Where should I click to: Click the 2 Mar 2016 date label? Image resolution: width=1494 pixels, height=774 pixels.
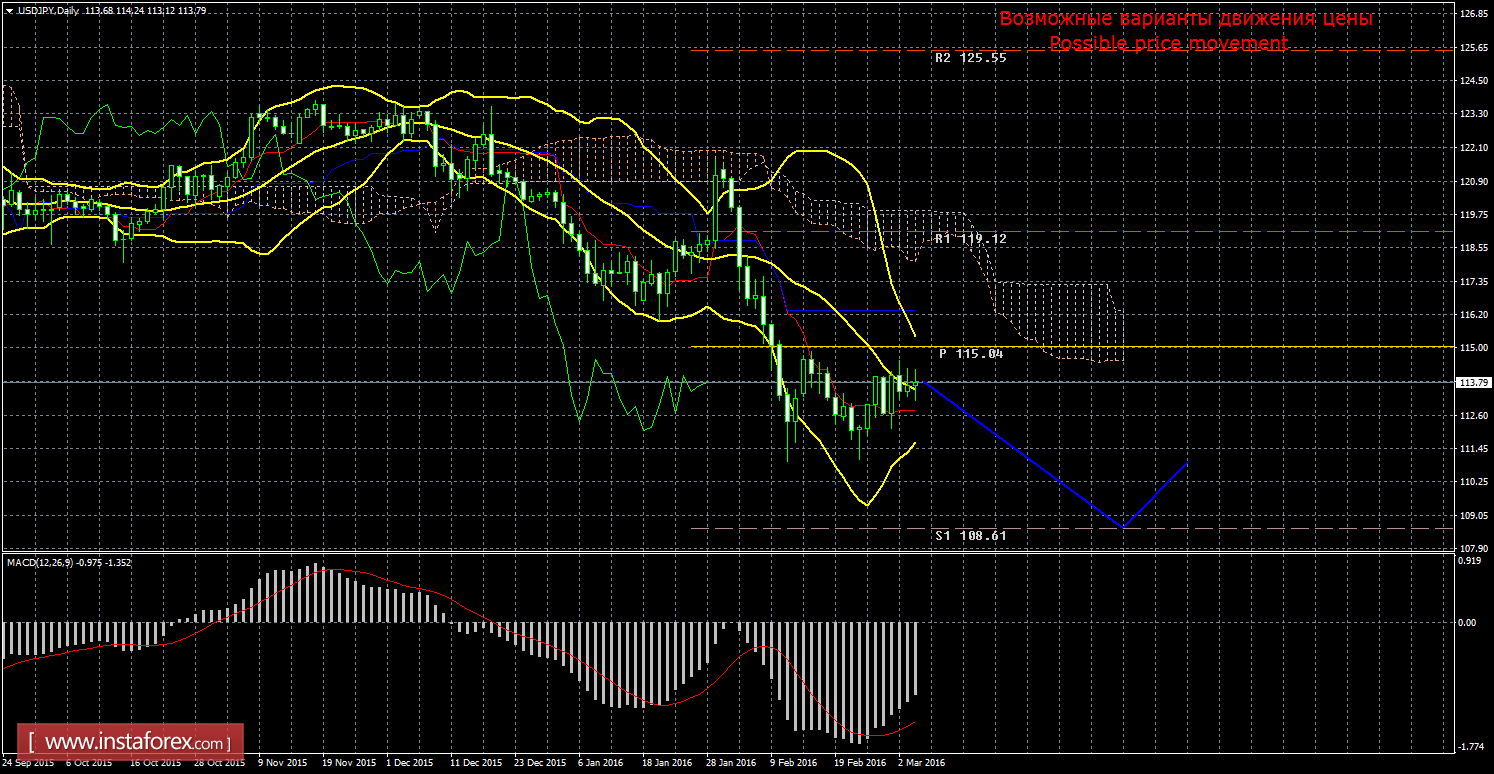coord(922,762)
